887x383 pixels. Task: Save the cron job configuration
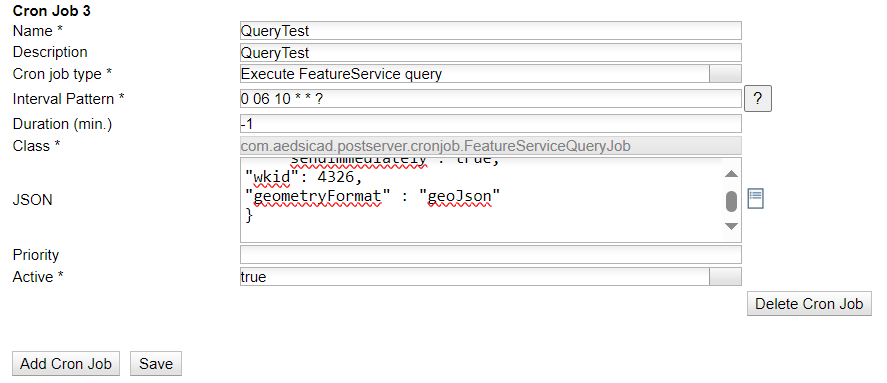click(x=156, y=363)
